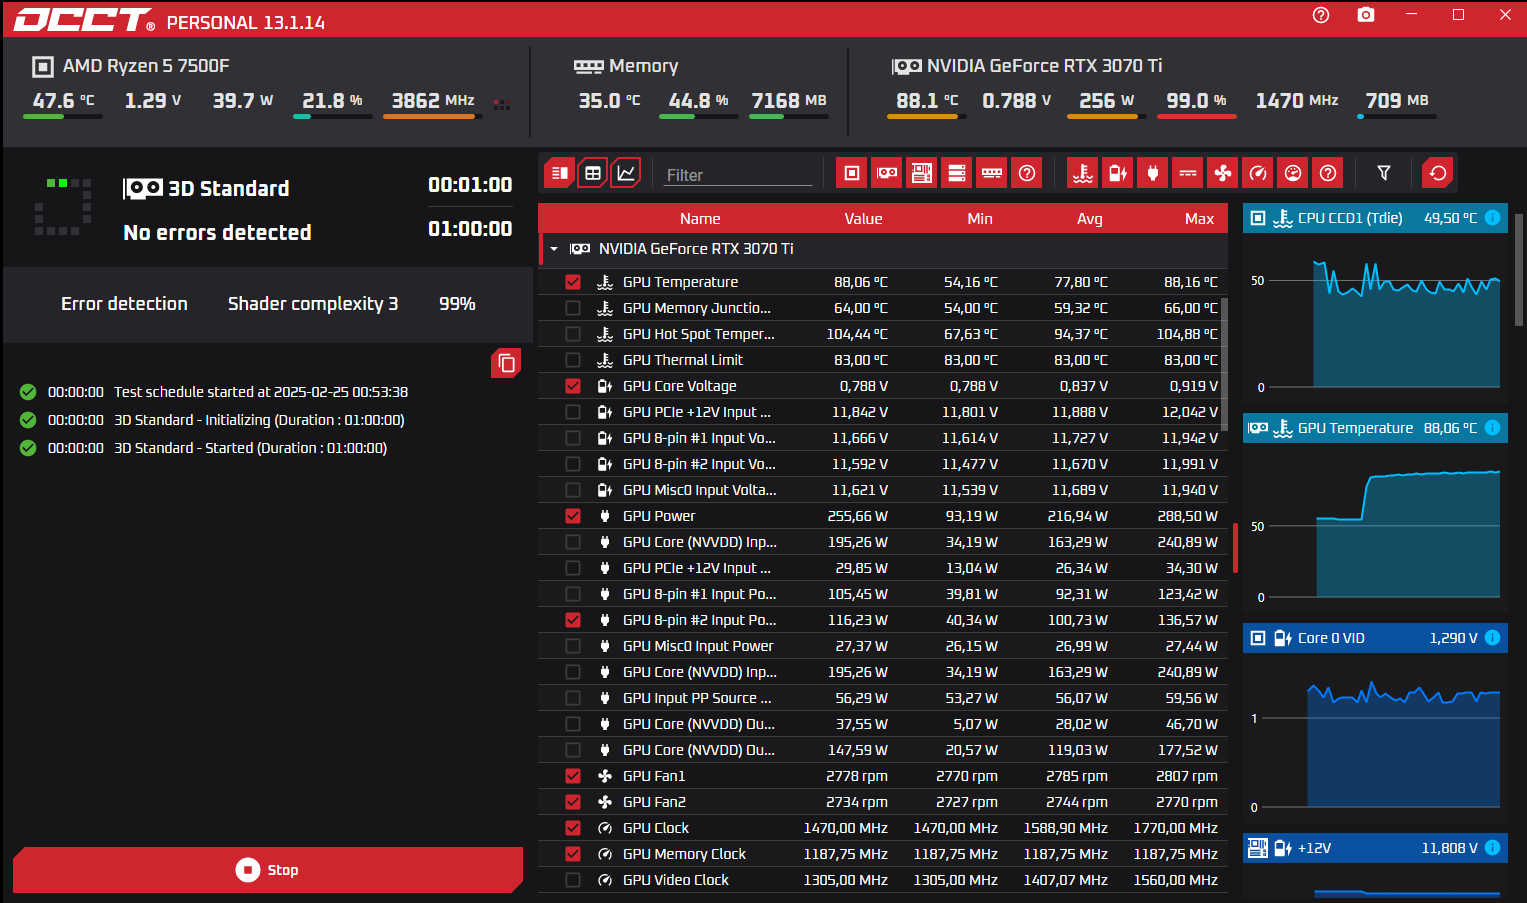Uncheck the GPU Core Voltage checkbox

click(x=573, y=386)
